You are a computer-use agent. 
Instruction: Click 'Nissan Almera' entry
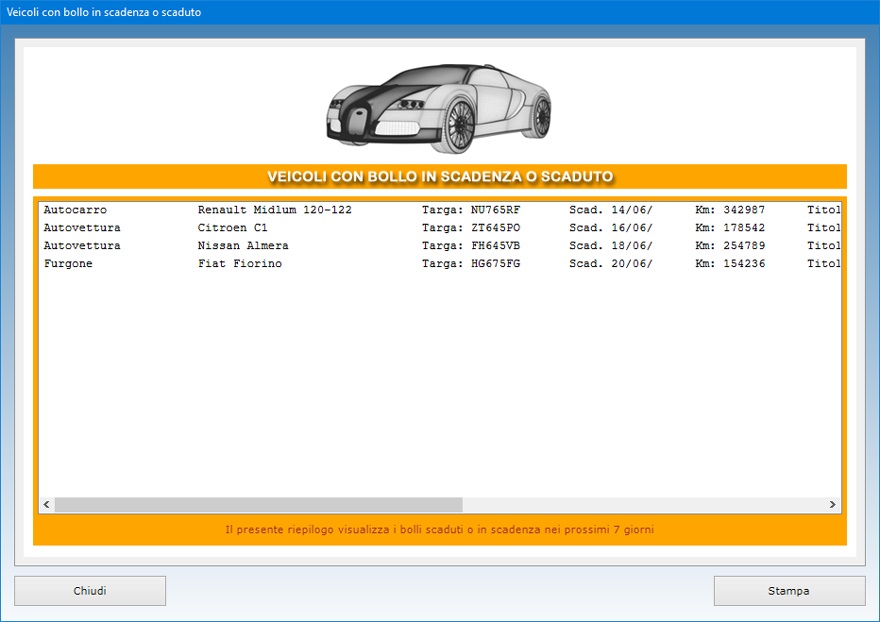click(243, 245)
